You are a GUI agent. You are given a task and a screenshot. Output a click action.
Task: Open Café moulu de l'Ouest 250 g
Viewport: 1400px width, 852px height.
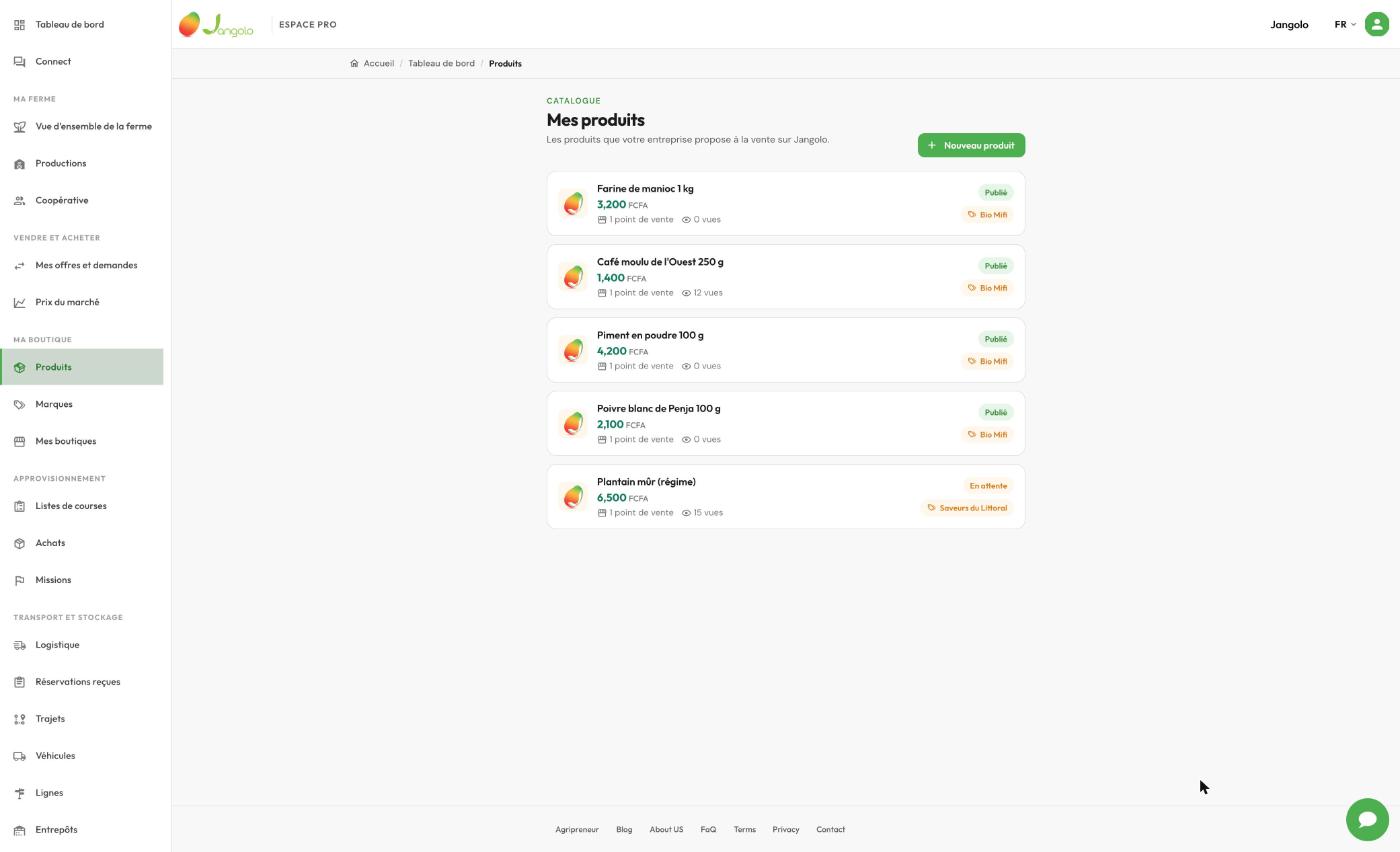click(786, 277)
